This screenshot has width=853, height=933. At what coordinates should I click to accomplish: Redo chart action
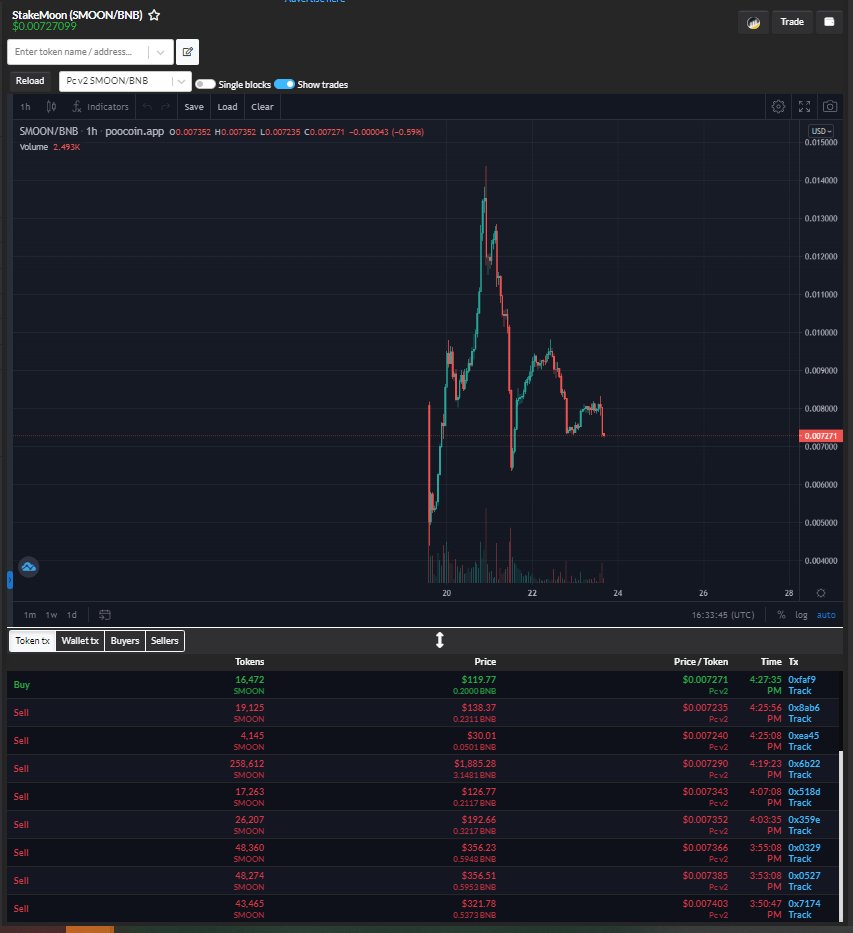pyautogui.click(x=165, y=107)
